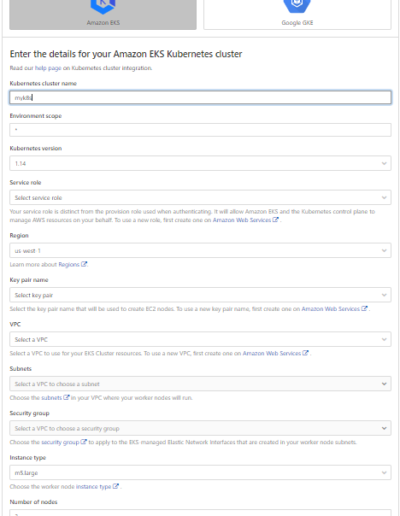400x516 pixels.
Task: Open the m5.large instance type dropdown
Action: [200, 473]
